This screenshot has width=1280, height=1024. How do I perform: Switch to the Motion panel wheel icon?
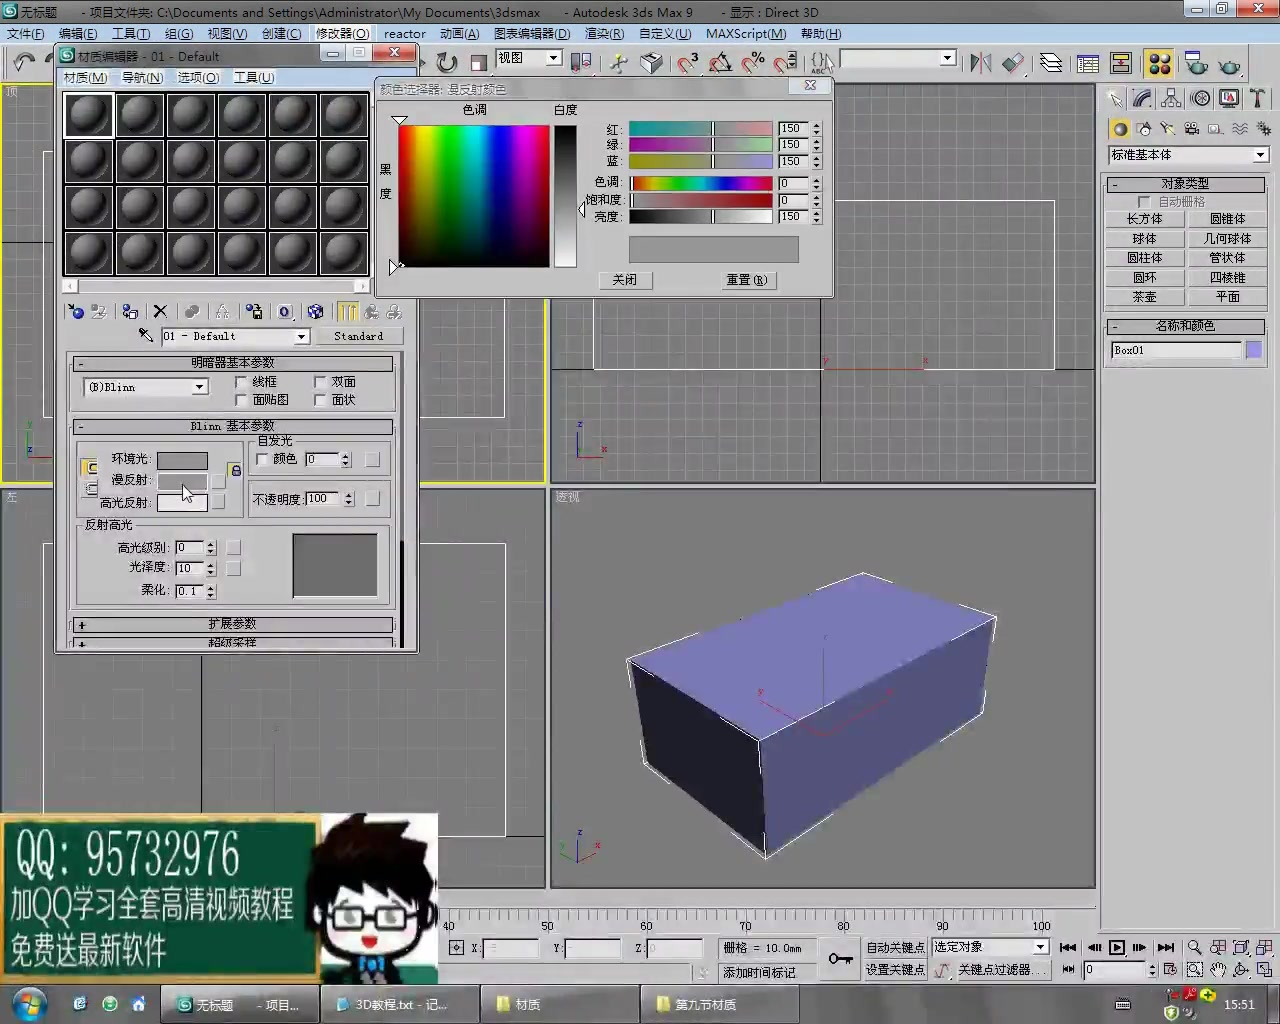(x=1201, y=100)
